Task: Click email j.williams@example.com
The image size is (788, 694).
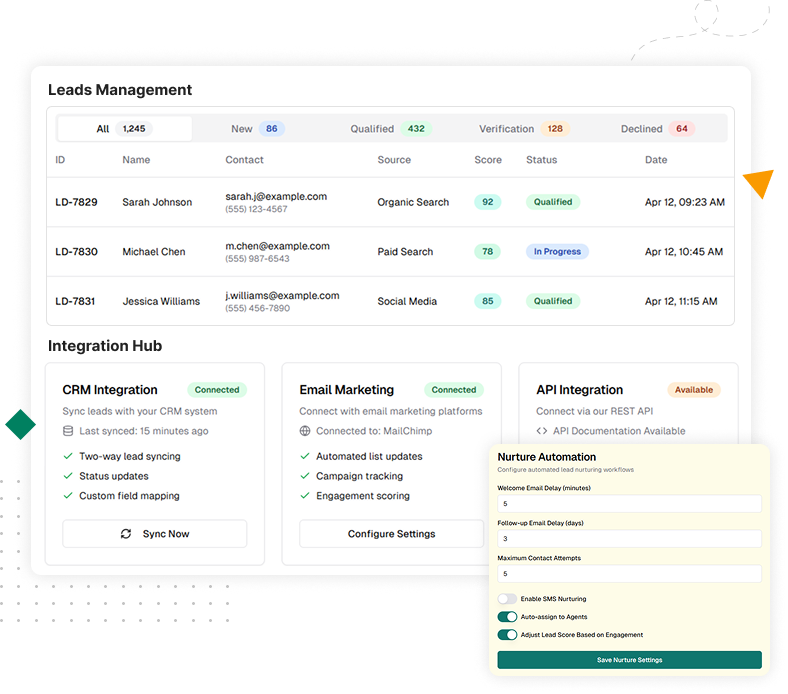Action: point(282,296)
